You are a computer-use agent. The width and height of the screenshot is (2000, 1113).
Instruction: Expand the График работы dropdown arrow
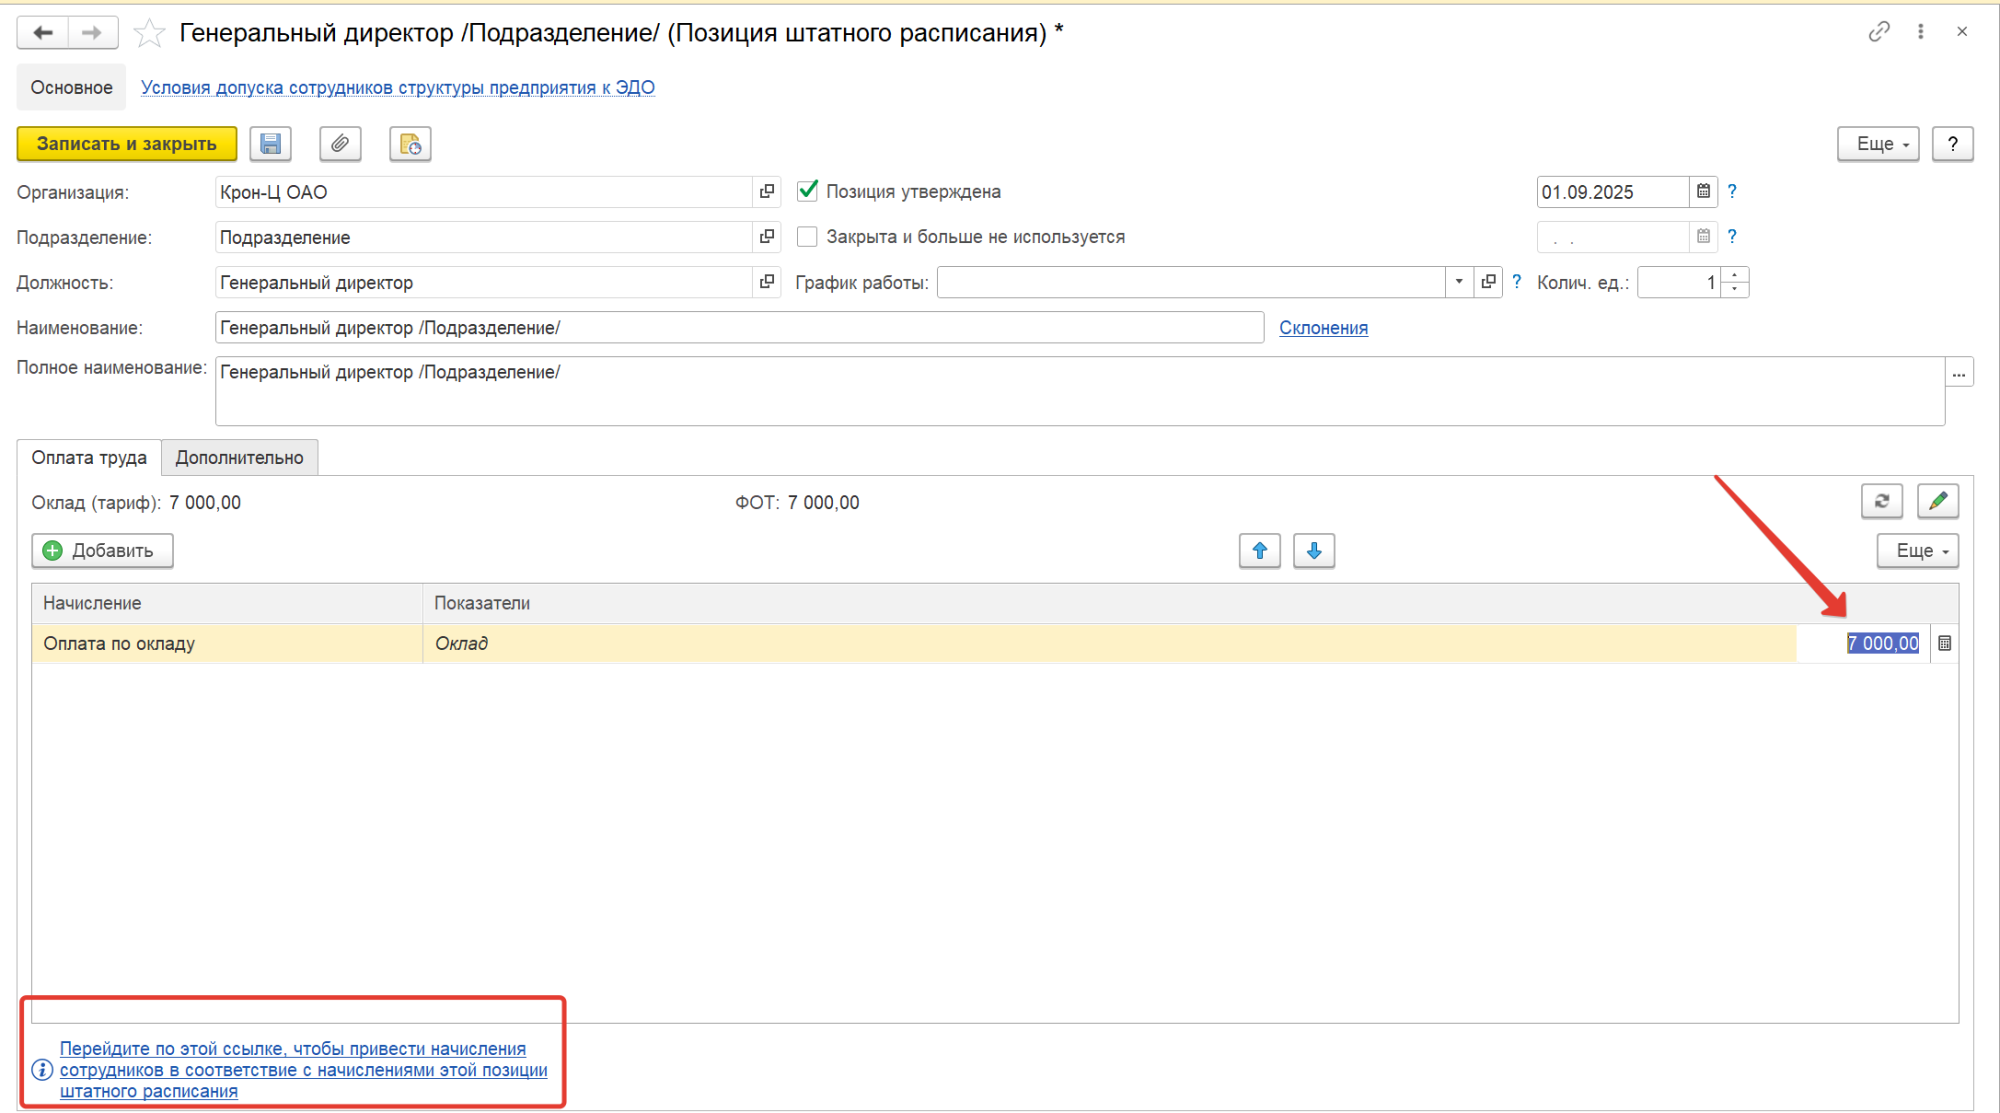(x=1459, y=282)
